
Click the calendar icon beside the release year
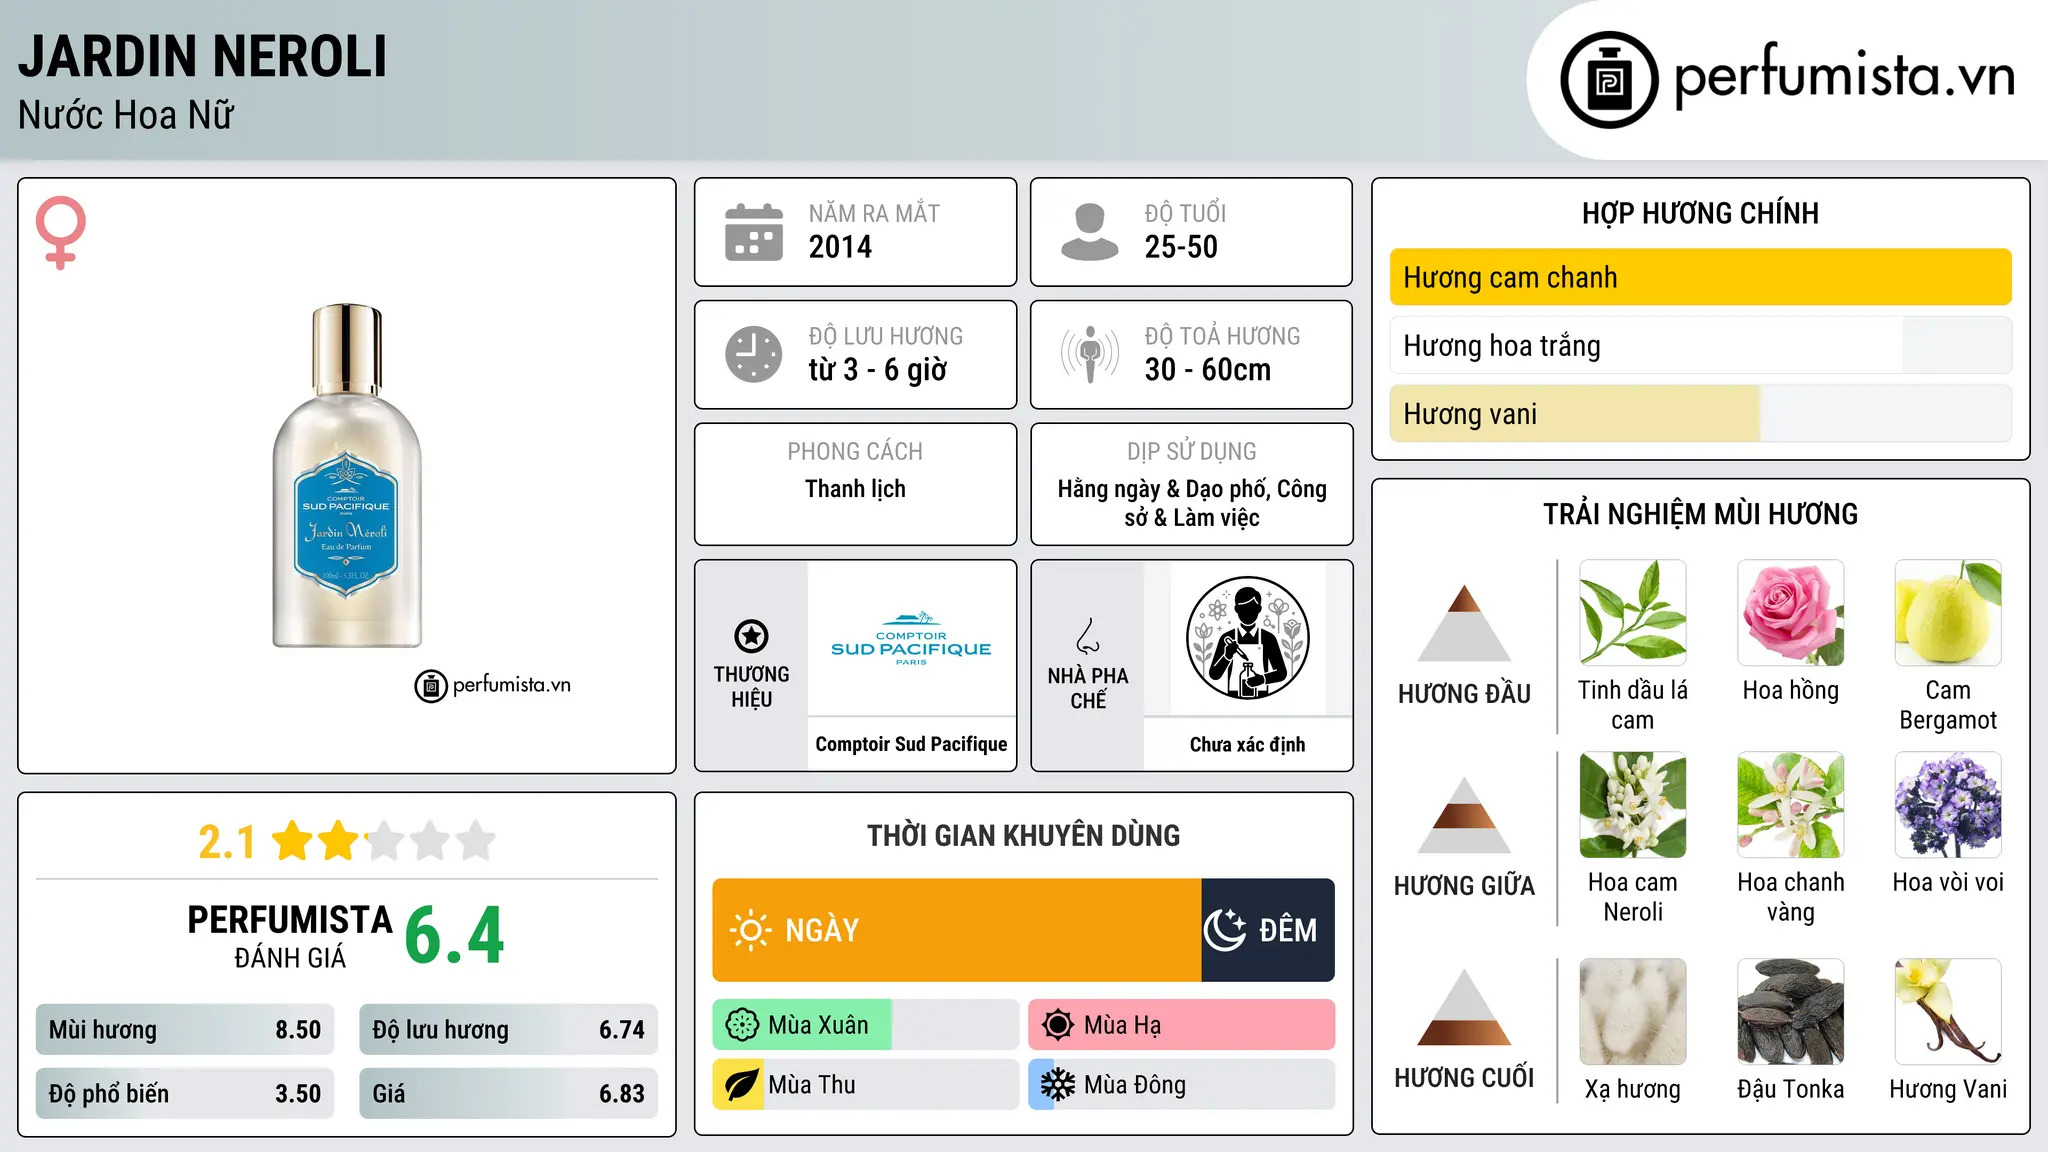(754, 232)
